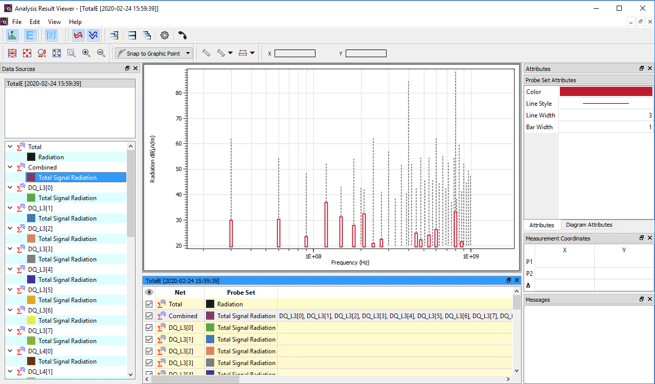Collapse the DQ_L4[0] tree node
Image resolution: width=655 pixels, height=384 pixels.
click(10, 351)
